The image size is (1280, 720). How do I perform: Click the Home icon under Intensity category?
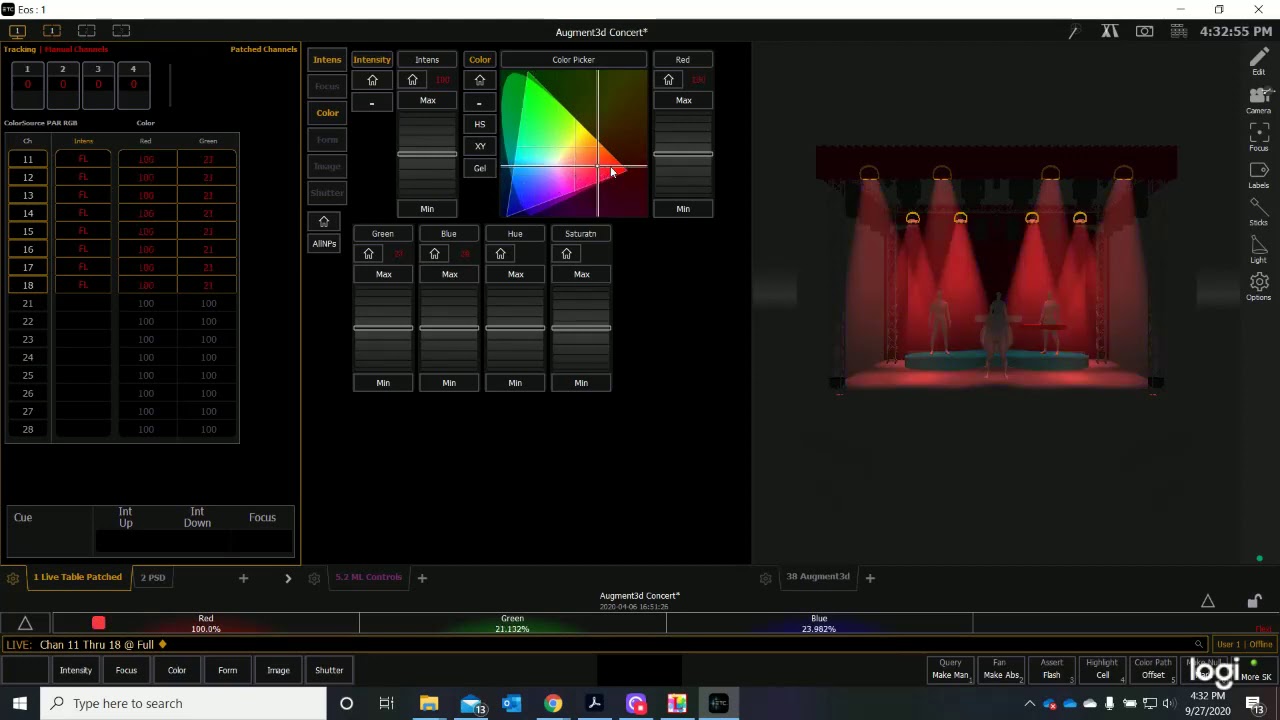372,80
